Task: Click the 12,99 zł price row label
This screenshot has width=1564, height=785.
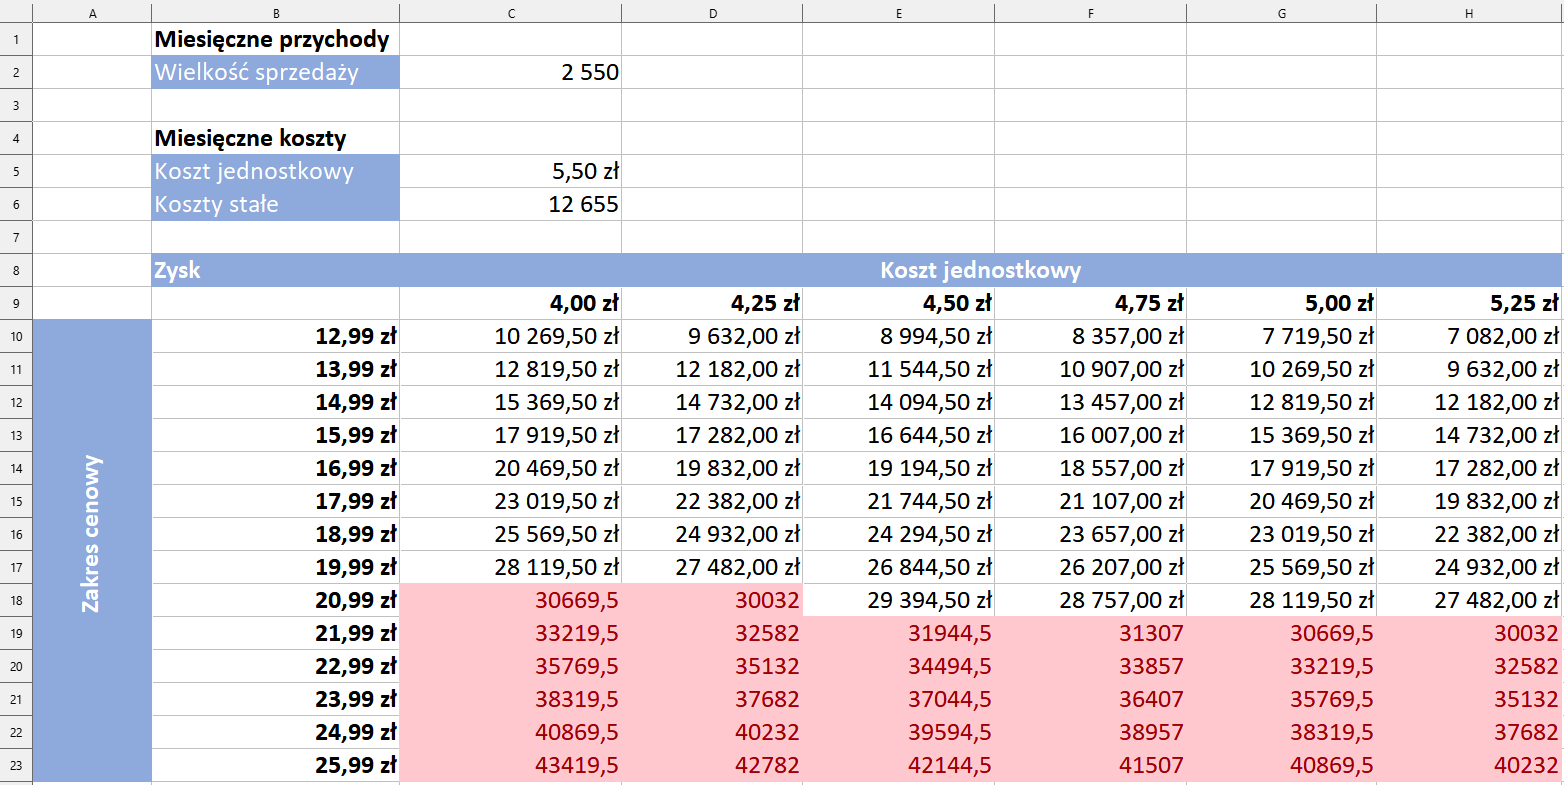Action: (x=275, y=336)
